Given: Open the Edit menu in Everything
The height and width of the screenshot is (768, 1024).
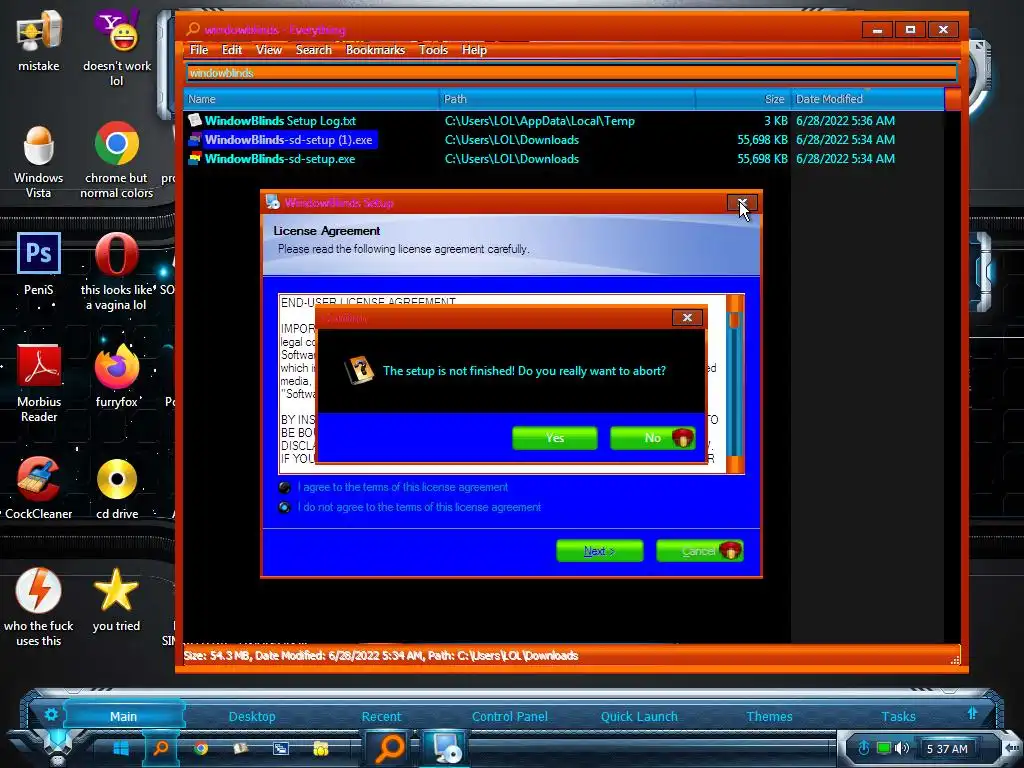Looking at the screenshot, I should (231, 50).
